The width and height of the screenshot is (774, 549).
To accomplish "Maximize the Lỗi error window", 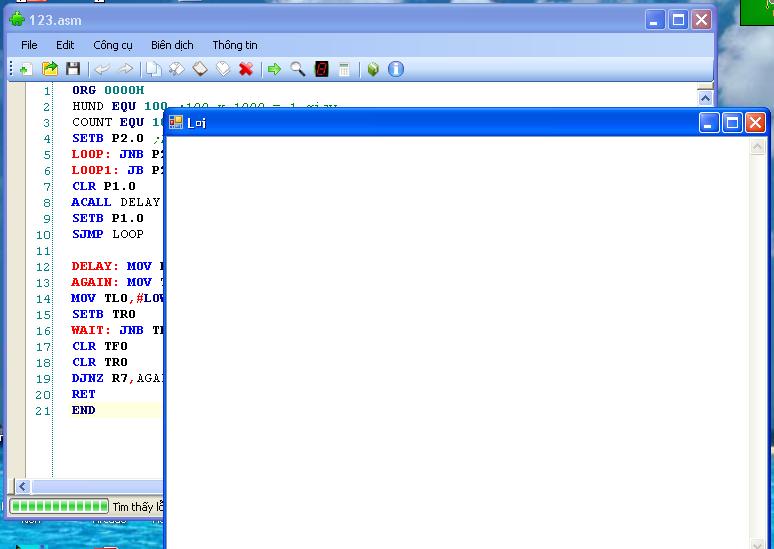I will [732, 123].
